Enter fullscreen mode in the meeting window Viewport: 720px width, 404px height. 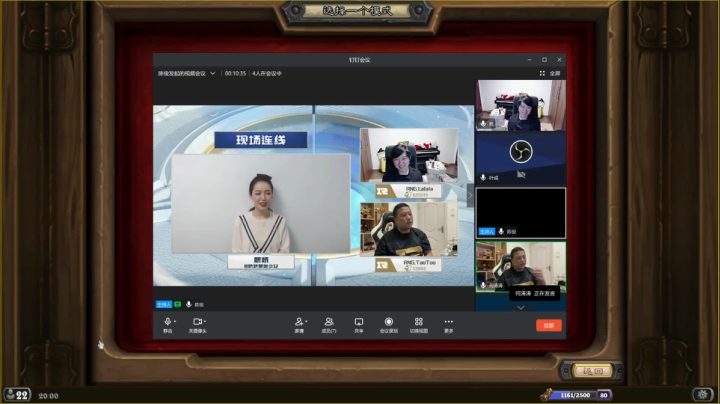point(550,73)
